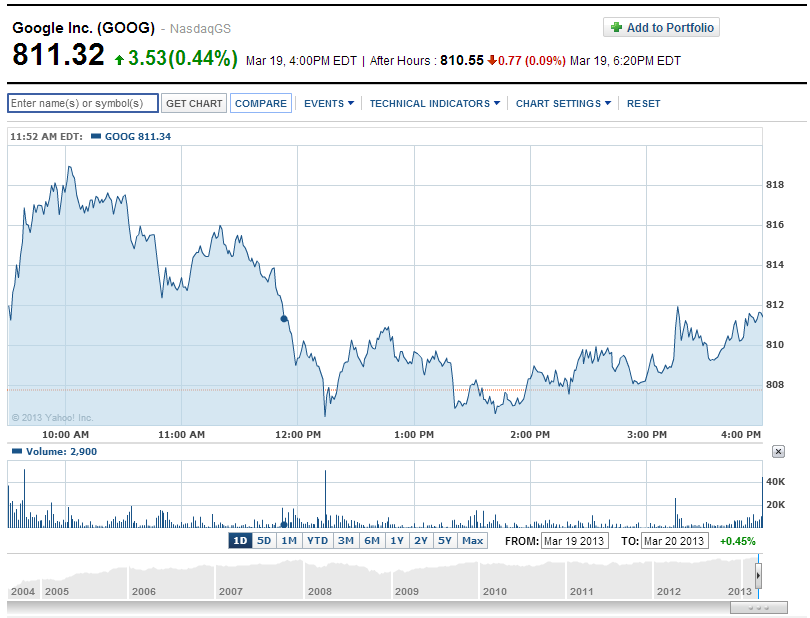Switch to the YTD range
Image resolution: width=810 pixels, height=618 pixels.
[x=317, y=540]
